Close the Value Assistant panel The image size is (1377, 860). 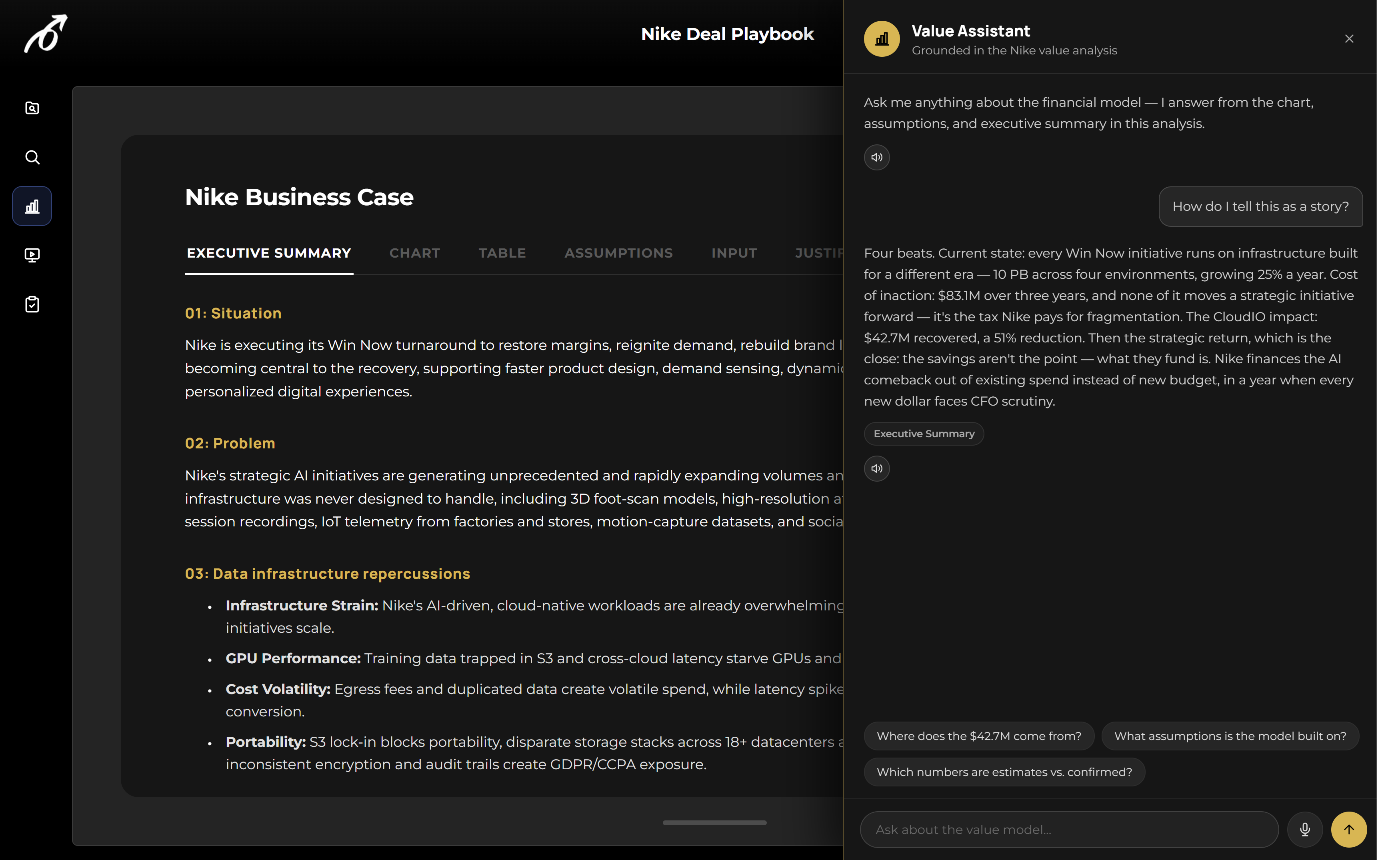[1349, 39]
